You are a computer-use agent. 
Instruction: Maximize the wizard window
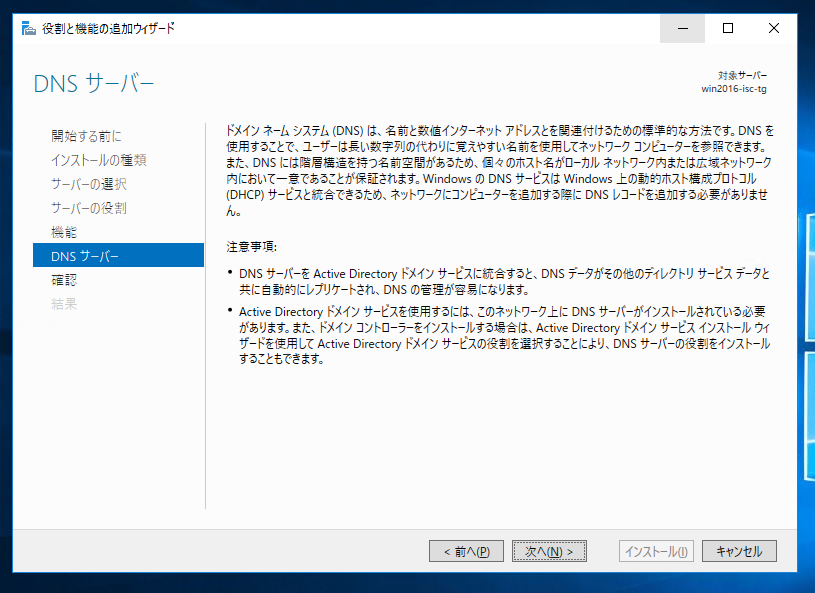(728, 29)
